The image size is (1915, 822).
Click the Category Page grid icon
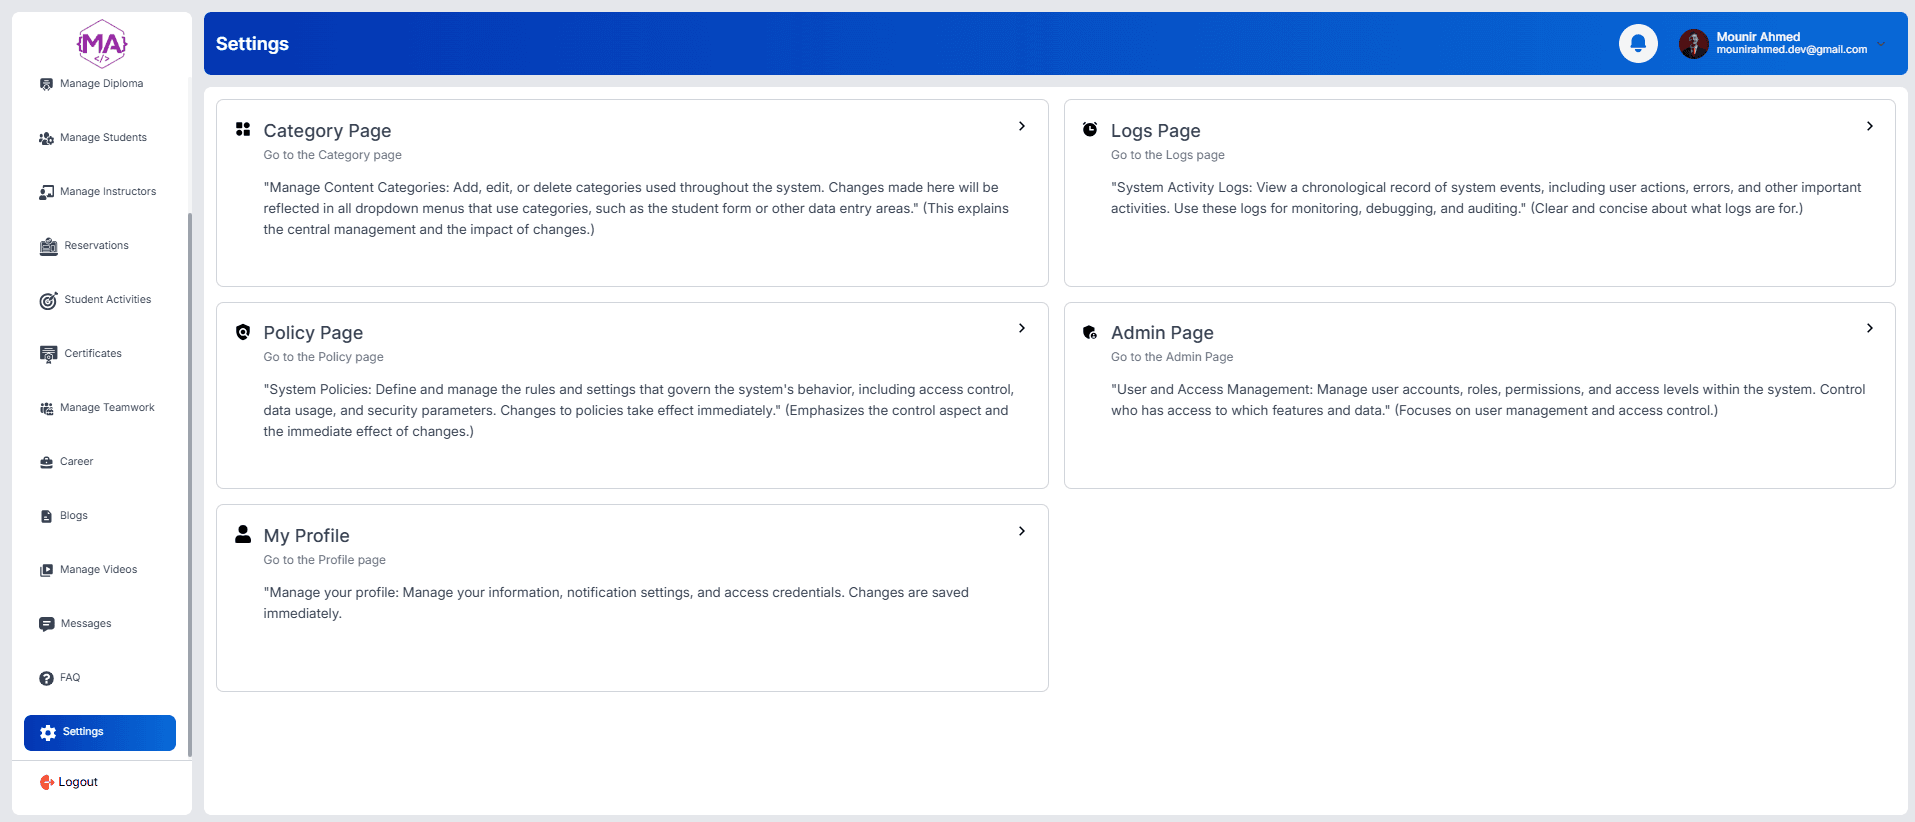(243, 129)
